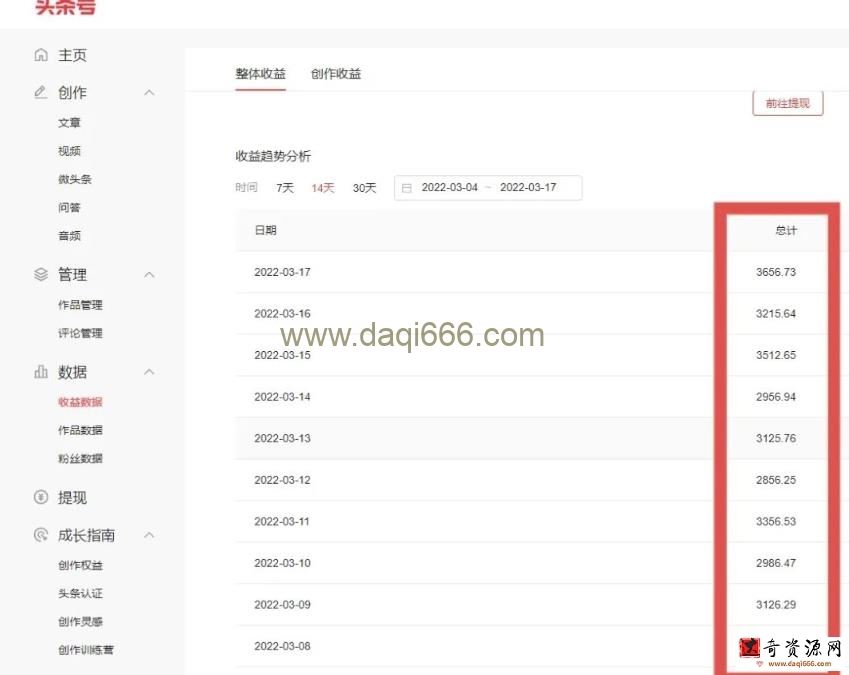This screenshot has width=849, height=675.
Task: Click the 数据 bar chart icon
Action: 41,372
